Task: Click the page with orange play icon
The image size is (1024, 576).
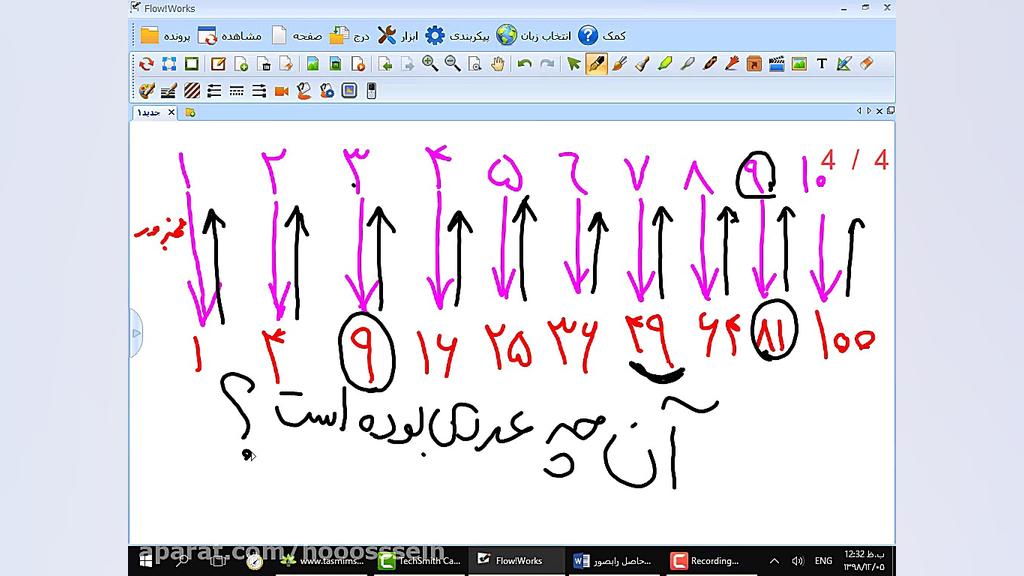Action: 358,64
